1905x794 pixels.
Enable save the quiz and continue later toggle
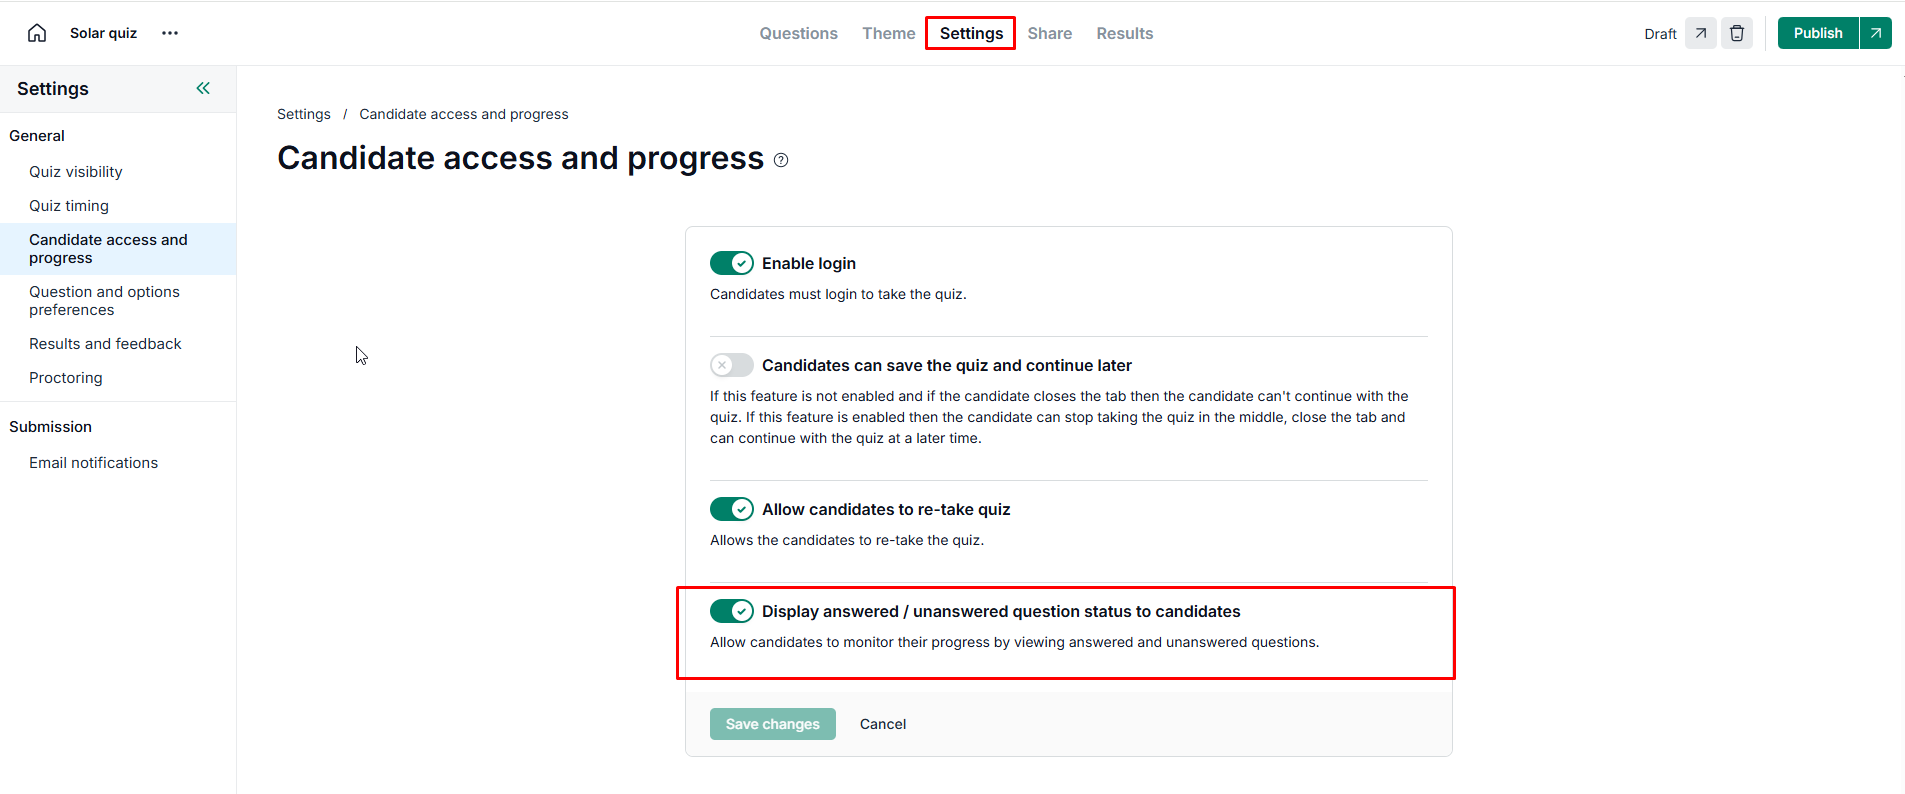(731, 365)
